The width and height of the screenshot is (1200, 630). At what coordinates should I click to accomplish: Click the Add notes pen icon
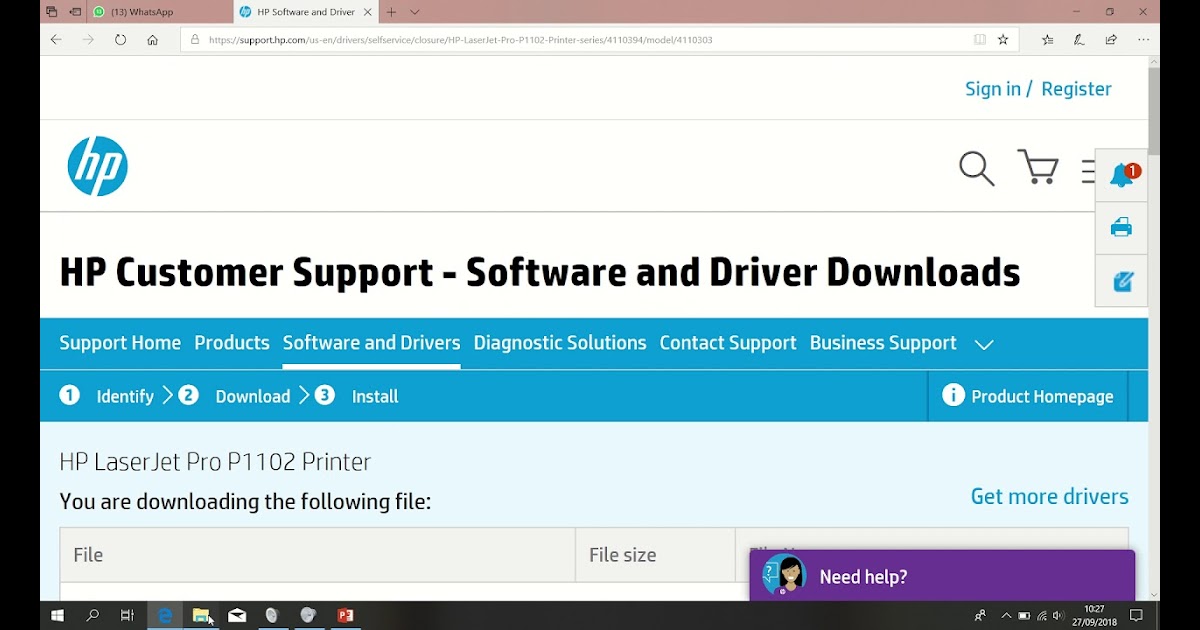tap(1079, 40)
